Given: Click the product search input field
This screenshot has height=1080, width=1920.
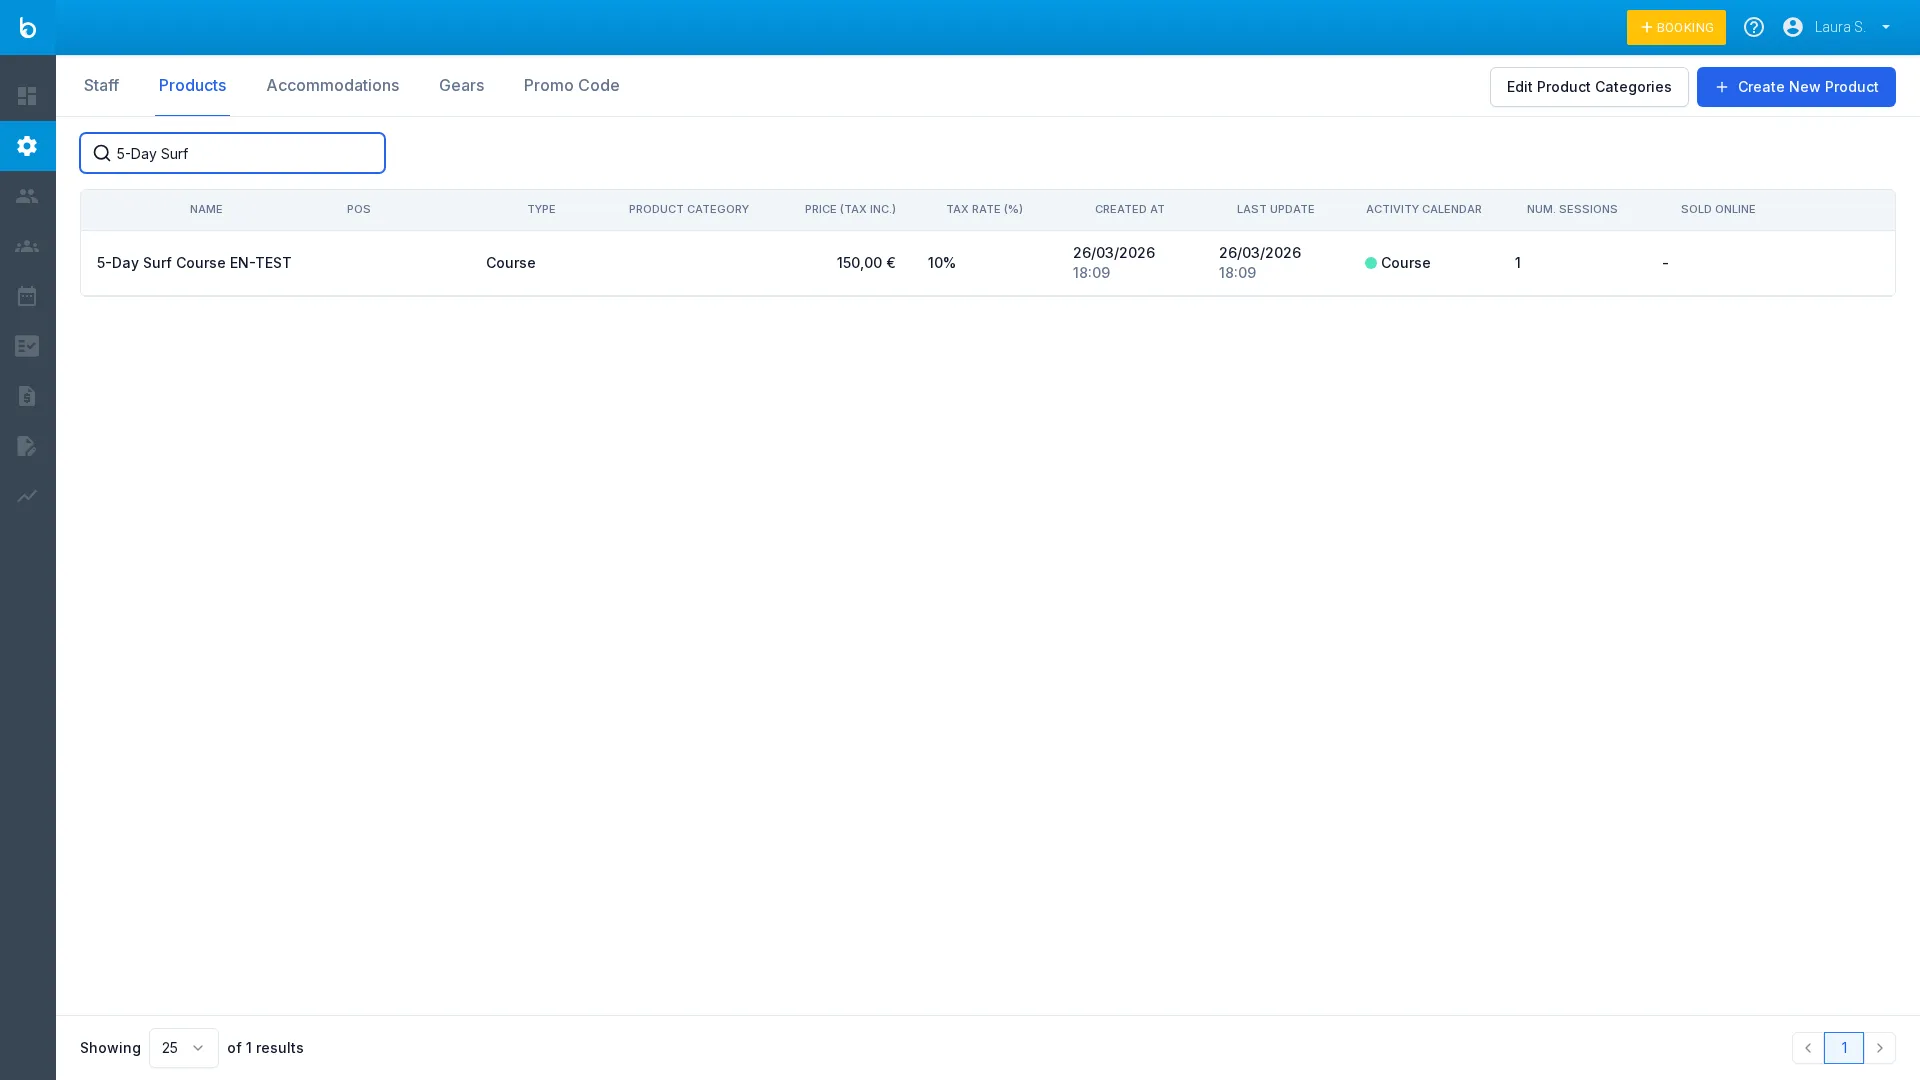Looking at the screenshot, I should tap(245, 153).
